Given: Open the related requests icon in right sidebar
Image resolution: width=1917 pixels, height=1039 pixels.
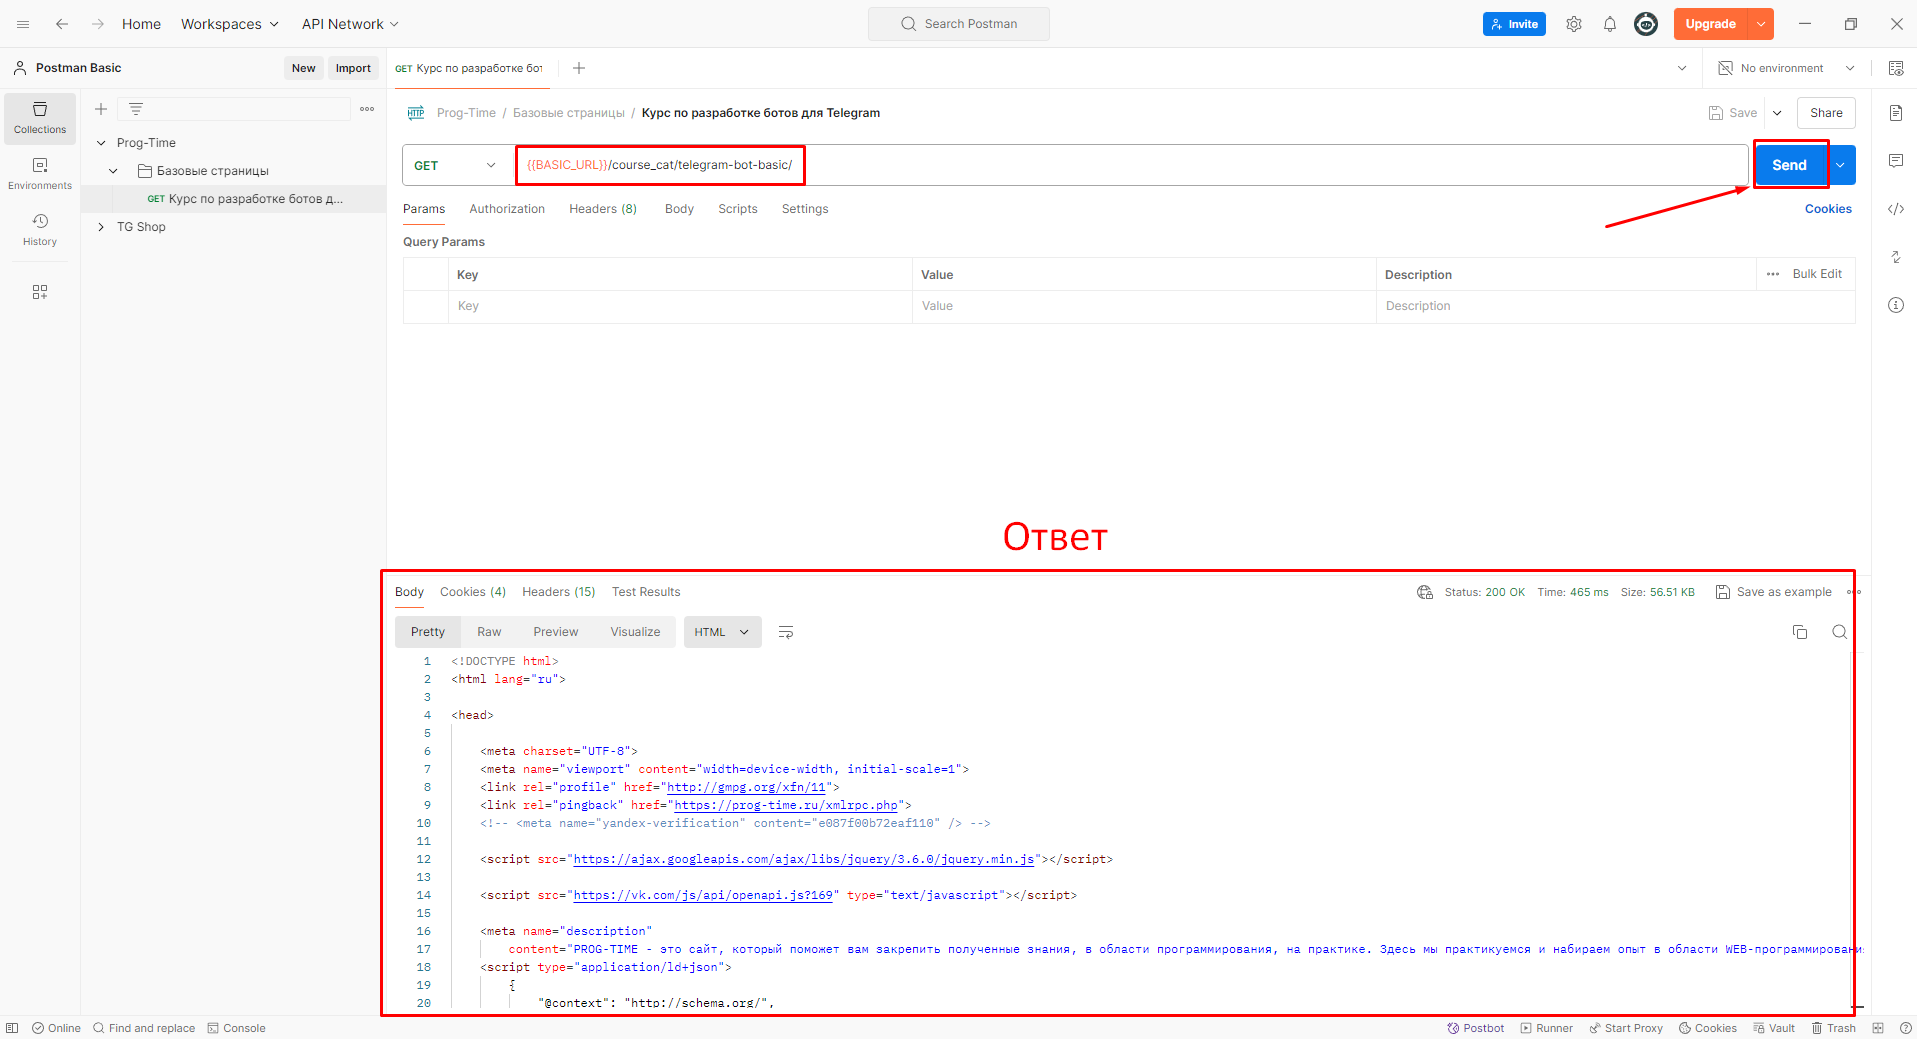Looking at the screenshot, I should pyautogui.click(x=1896, y=257).
